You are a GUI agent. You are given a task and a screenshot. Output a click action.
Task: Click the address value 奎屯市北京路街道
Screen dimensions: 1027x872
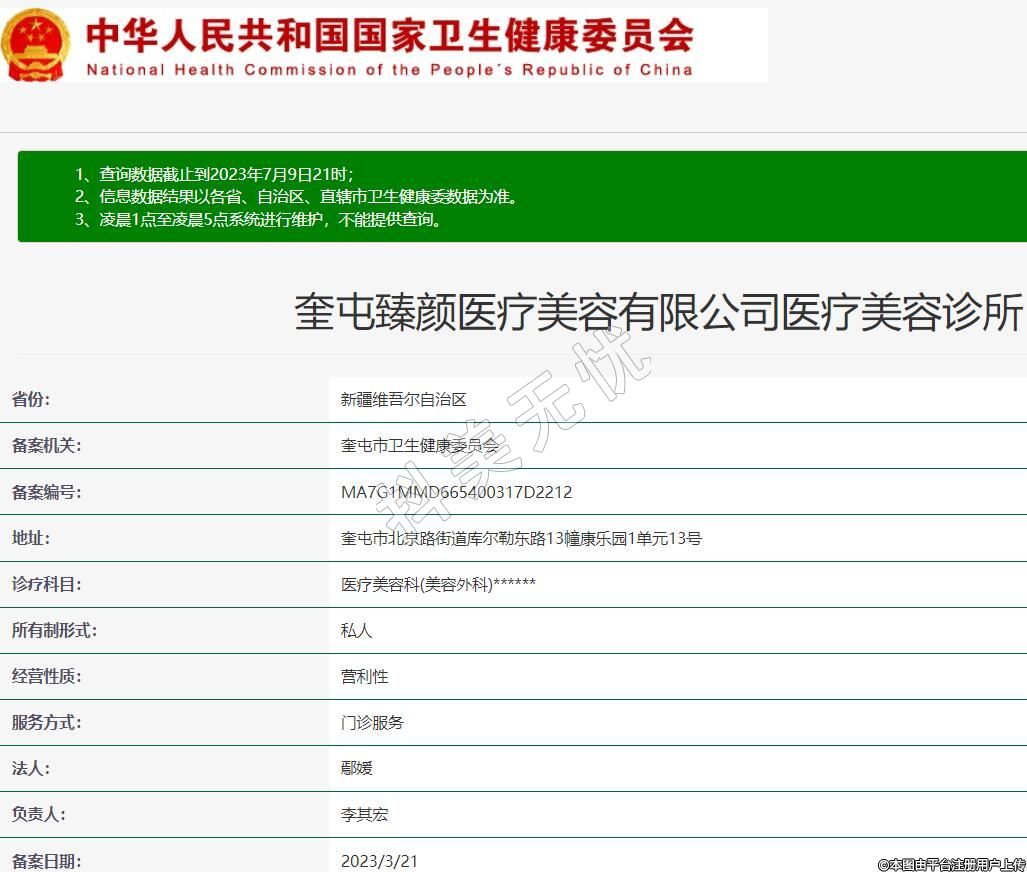(521, 538)
